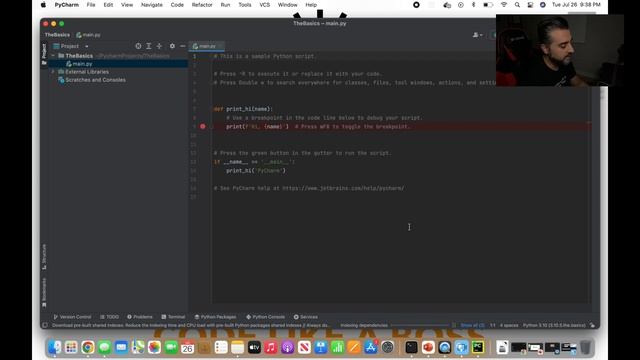Click print_hi function definition line
The height and width of the screenshot is (360, 640).
coord(243,109)
